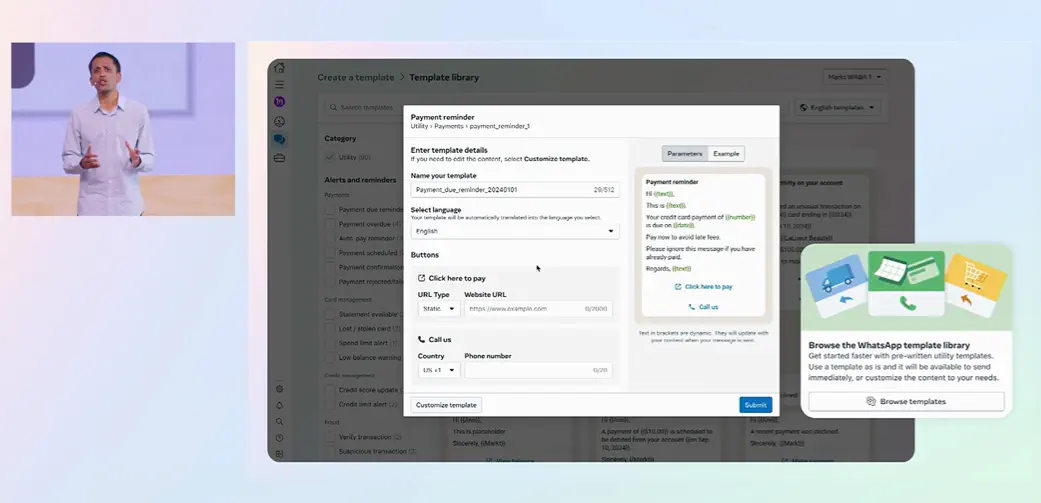This screenshot has height=503, width=1041.
Task: Submit the payment reminder template
Action: 756,405
